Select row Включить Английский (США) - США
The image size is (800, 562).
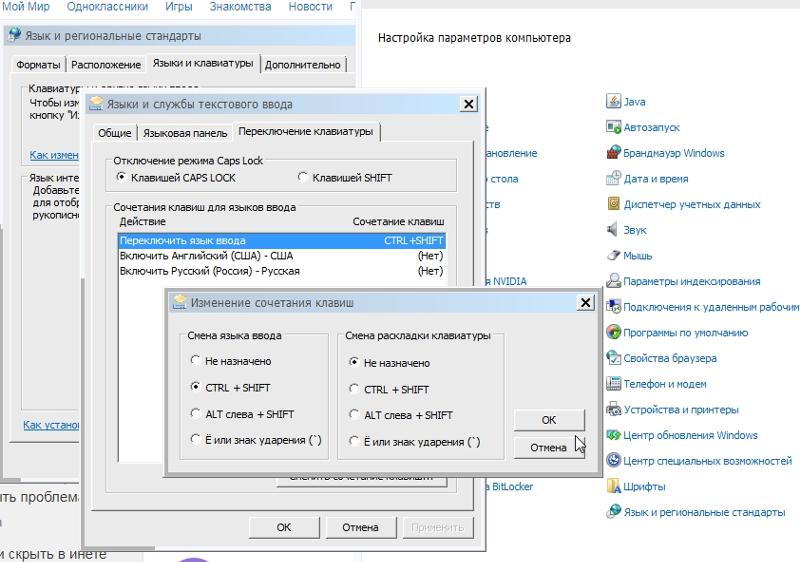[x=282, y=256]
